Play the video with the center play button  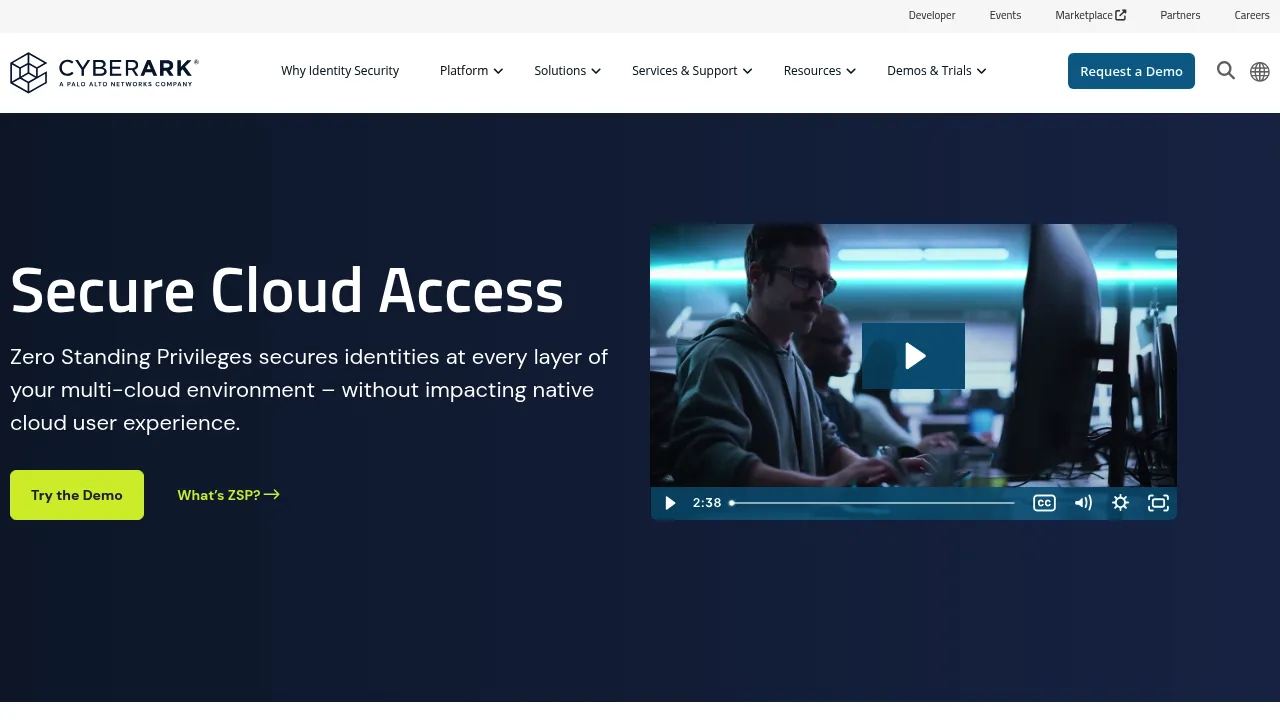pos(914,356)
